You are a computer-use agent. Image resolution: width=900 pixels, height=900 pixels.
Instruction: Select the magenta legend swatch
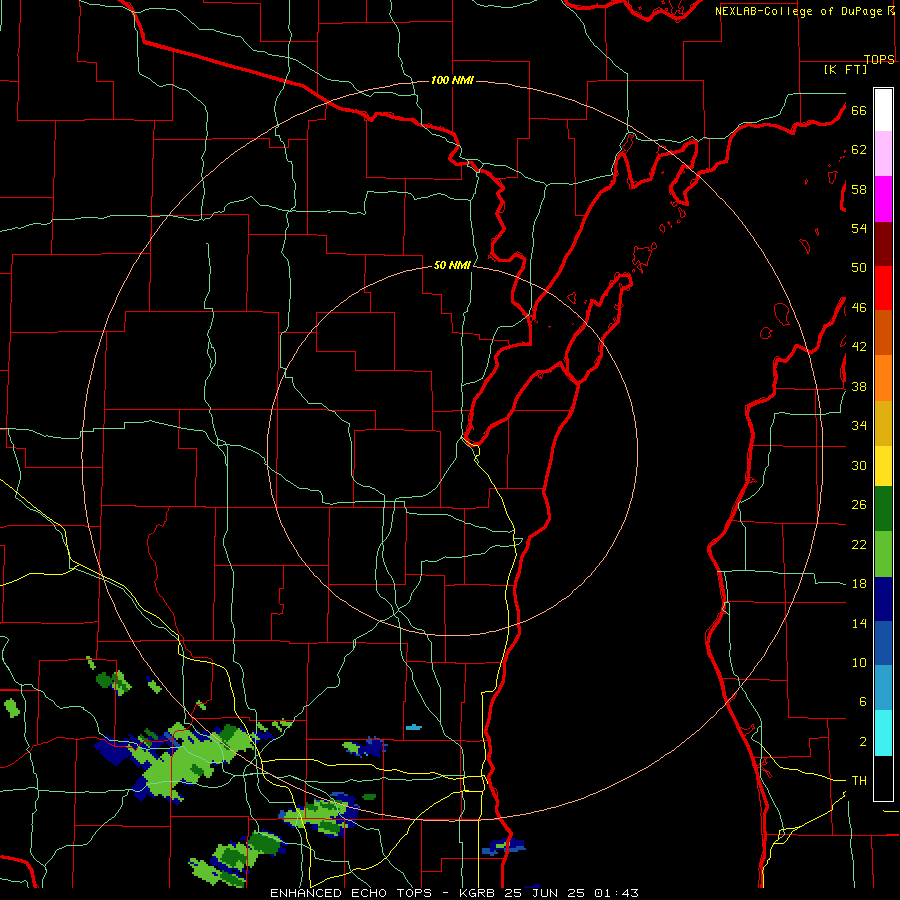883,199
